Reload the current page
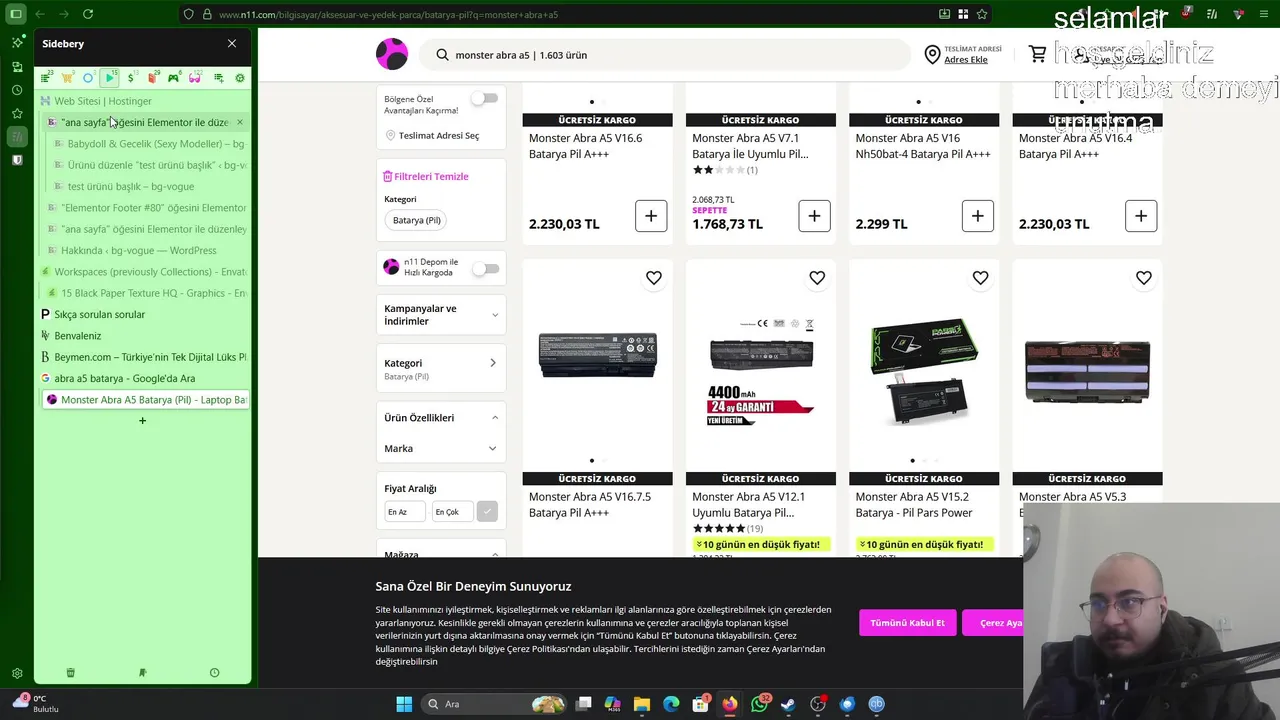The width and height of the screenshot is (1280, 720). 88,14
